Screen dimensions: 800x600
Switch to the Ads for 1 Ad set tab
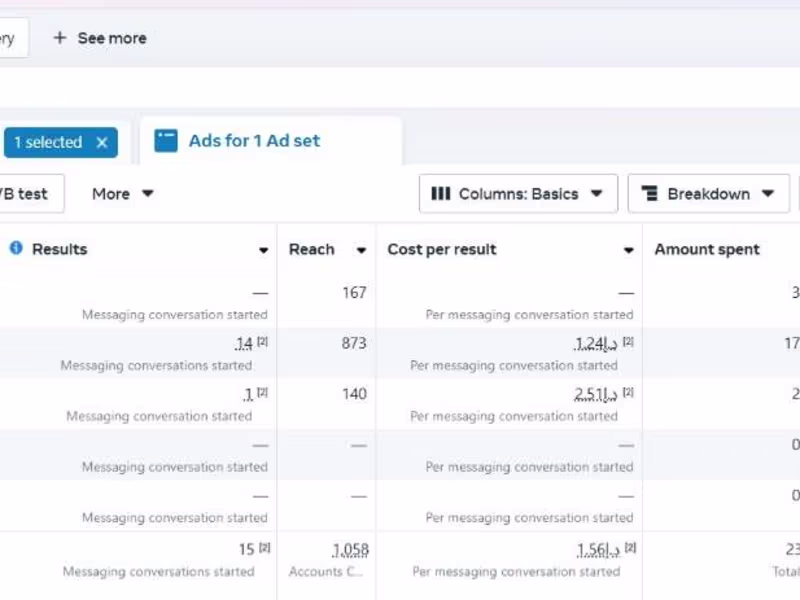click(254, 140)
